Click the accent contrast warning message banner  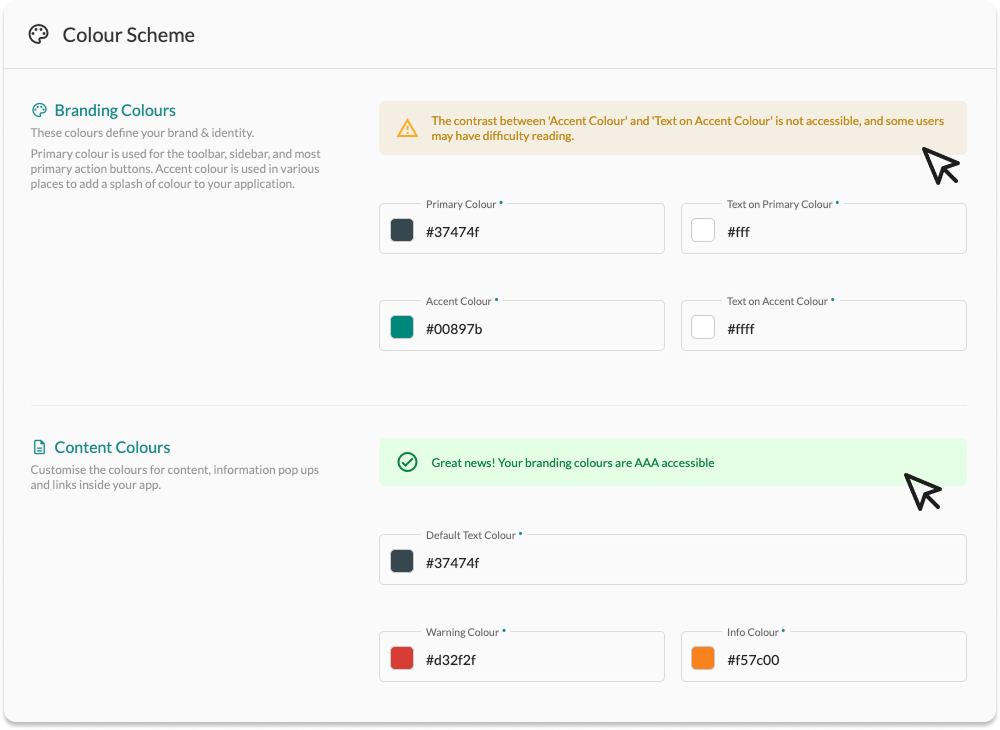[x=672, y=128]
